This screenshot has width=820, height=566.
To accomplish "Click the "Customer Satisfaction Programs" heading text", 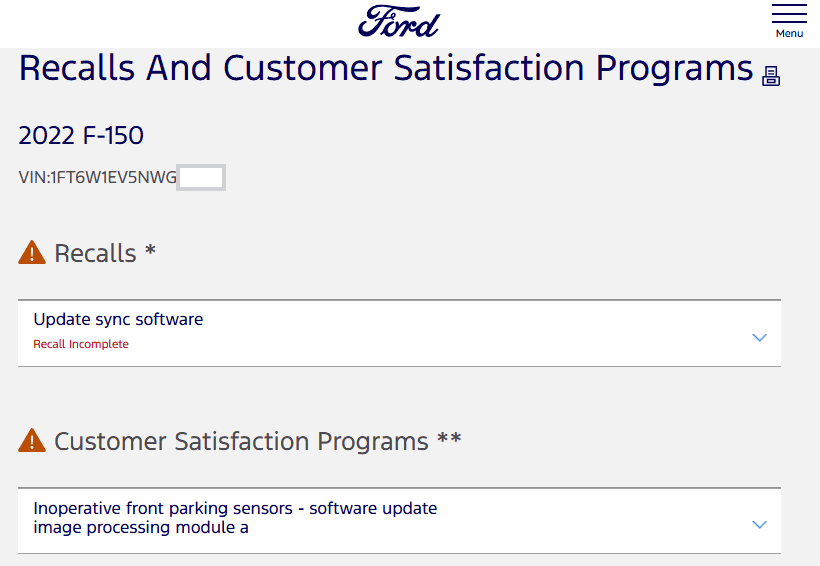I will [x=241, y=441].
